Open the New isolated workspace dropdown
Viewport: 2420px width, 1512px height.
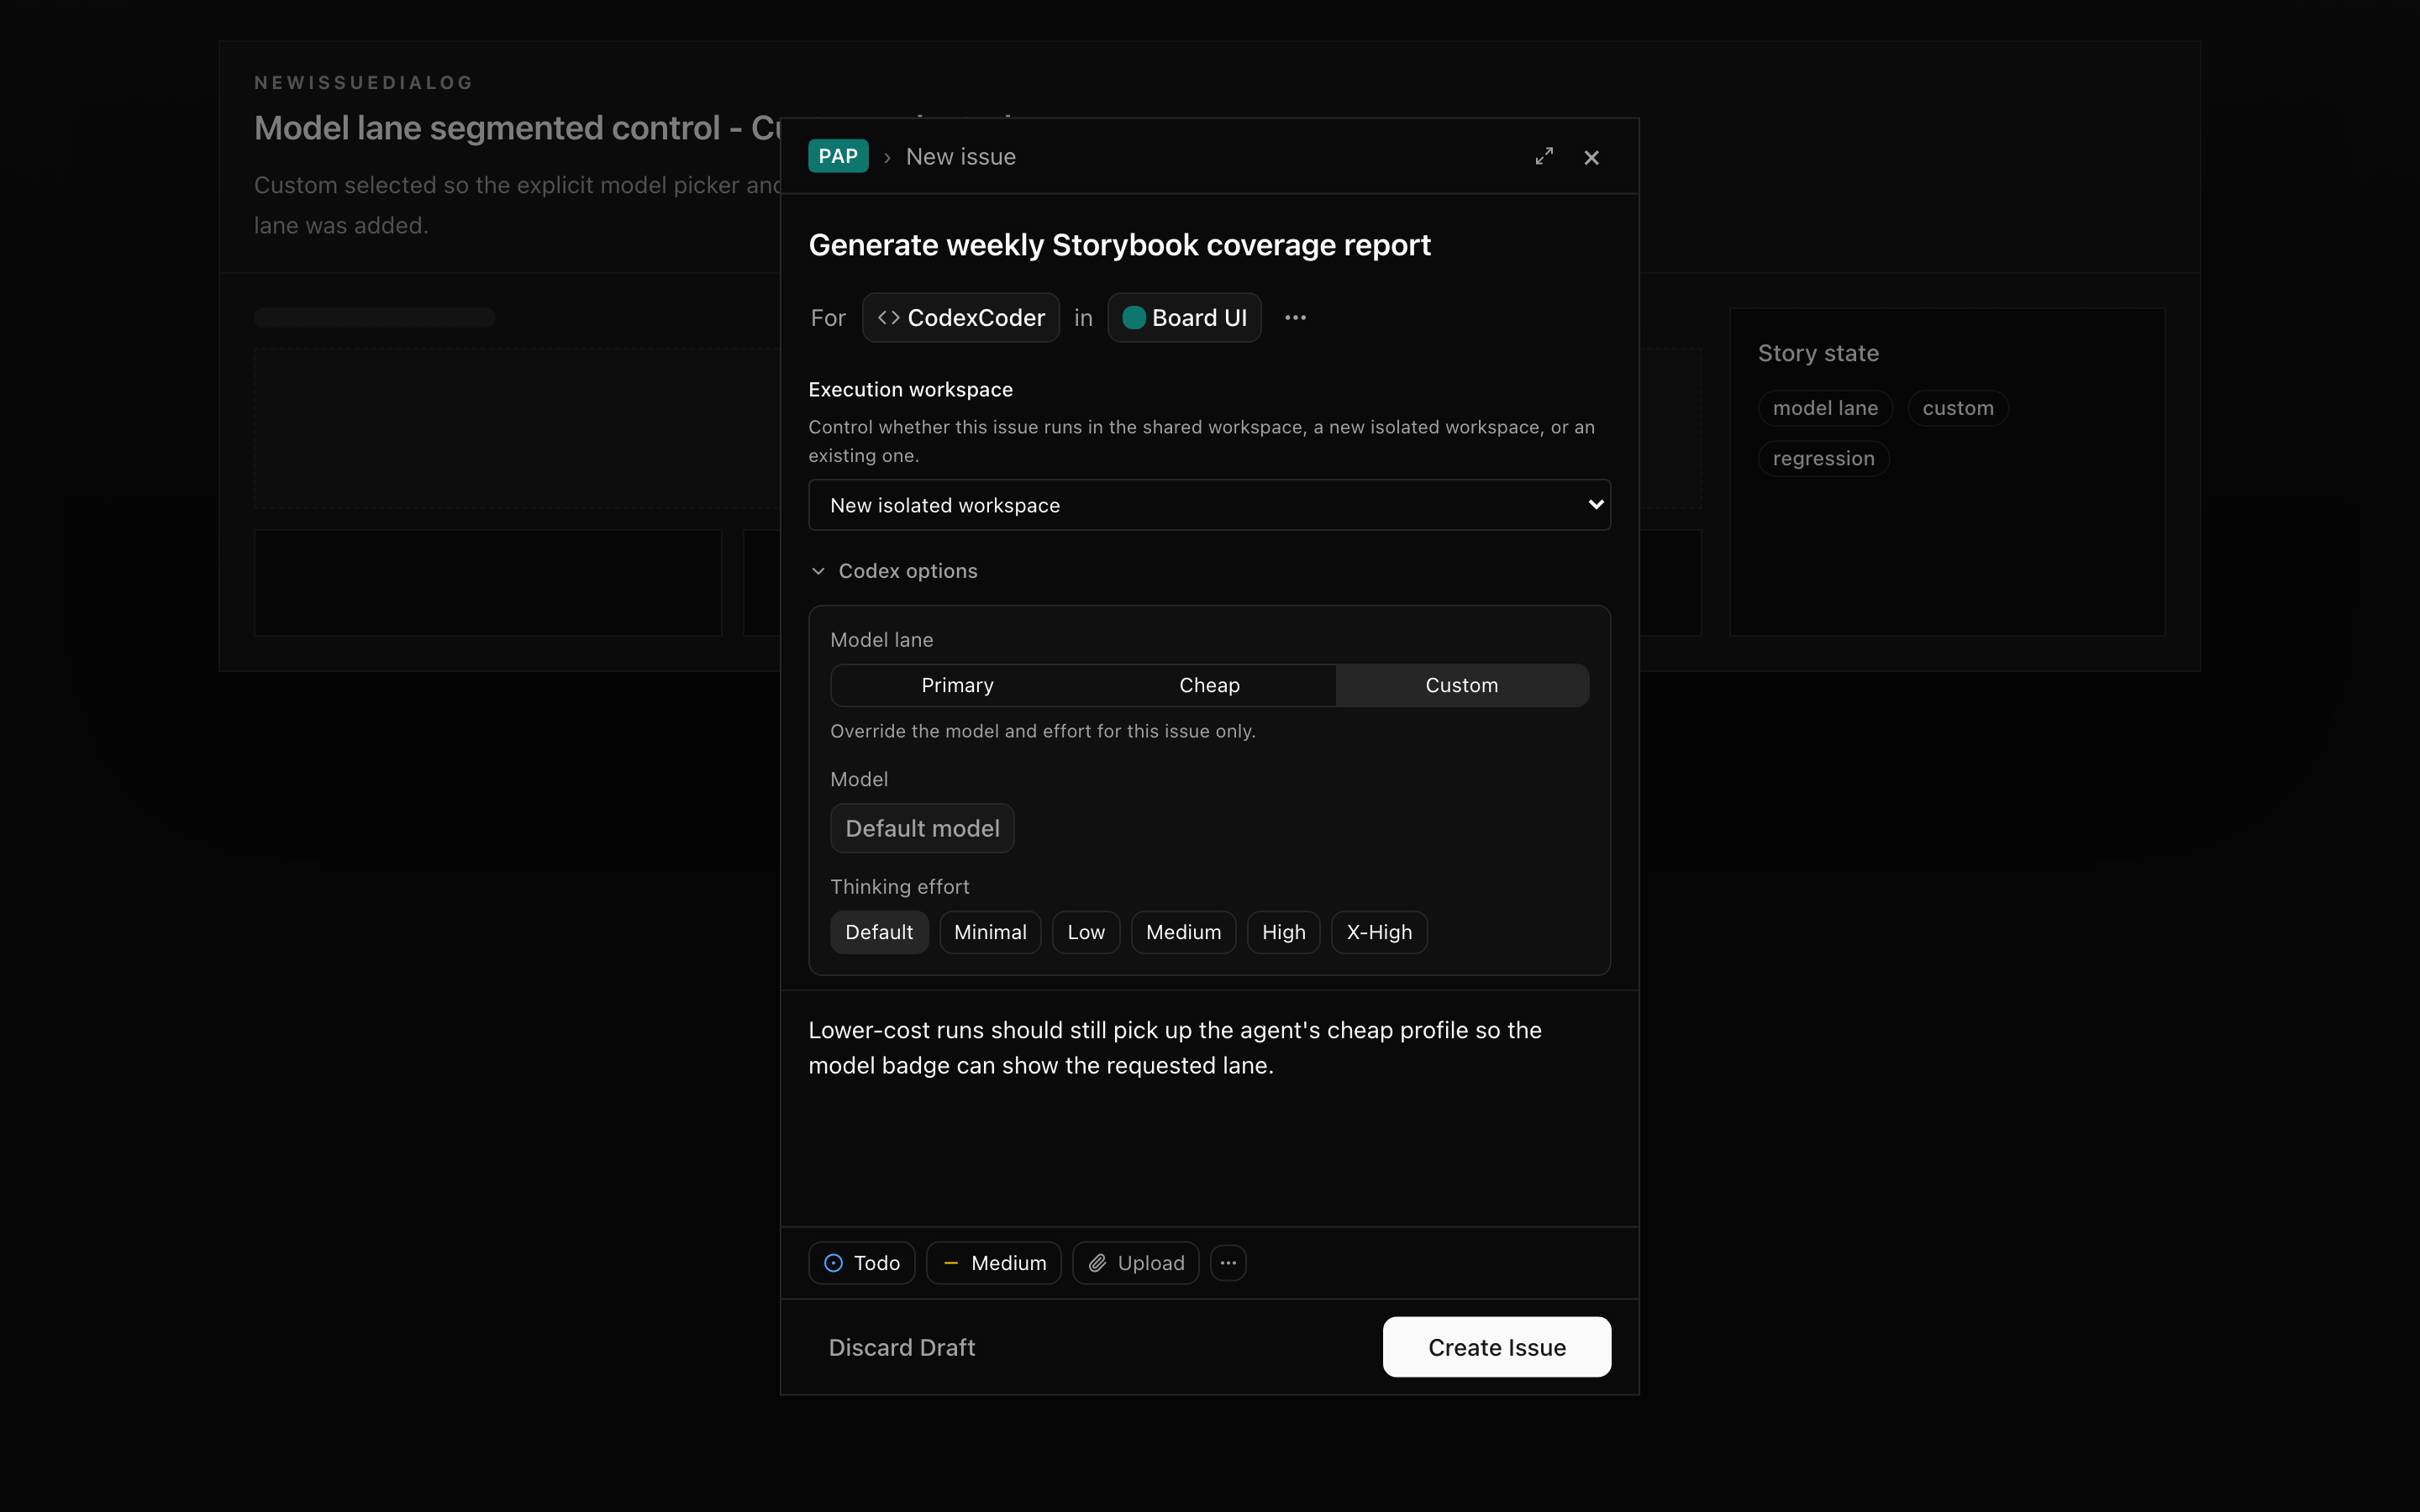[x=1209, y=505]
